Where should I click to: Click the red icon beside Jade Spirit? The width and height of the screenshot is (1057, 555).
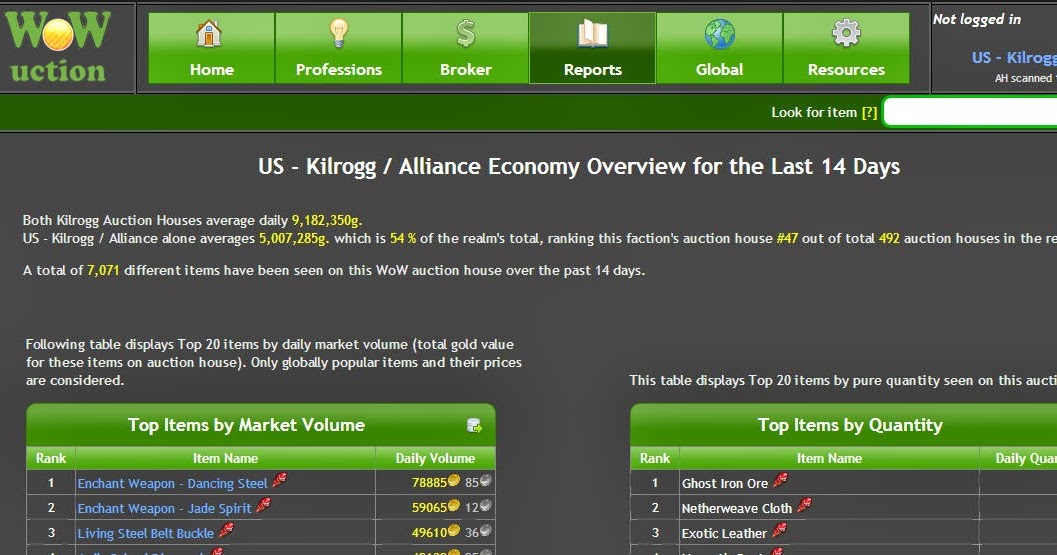click(263, 505)
